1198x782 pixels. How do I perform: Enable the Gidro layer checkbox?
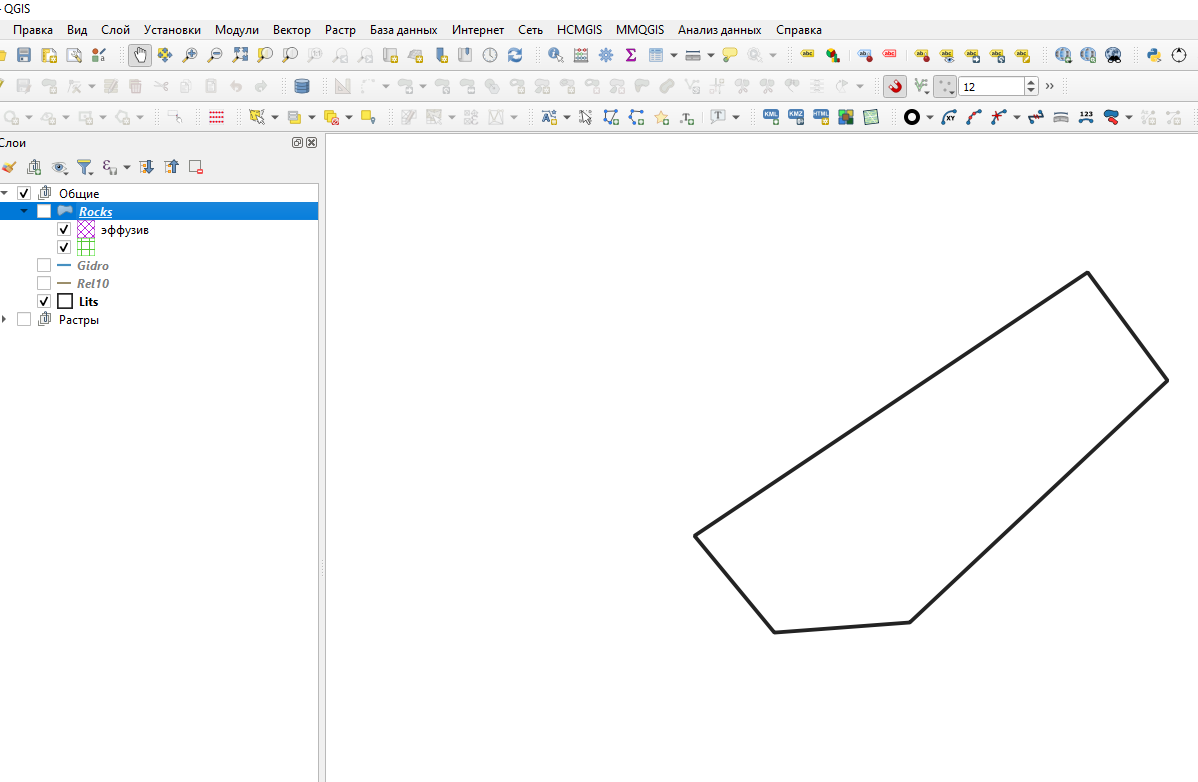(x=44, y=265)
